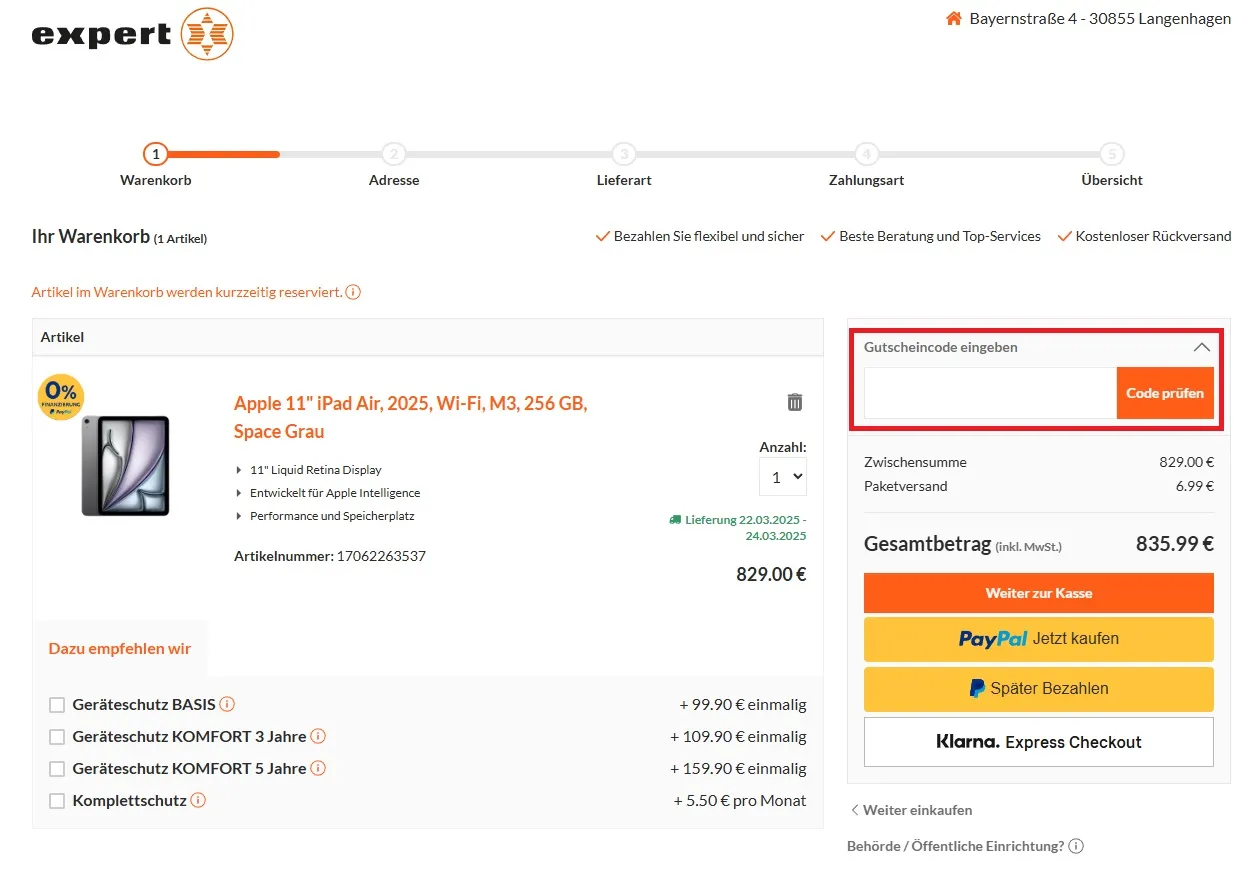Image resolution: width=1250 pixels, height=873 pixels.
Task: Show info for Geräteschutz KOMFORT 5 Jahre
Action: [318, 768]
